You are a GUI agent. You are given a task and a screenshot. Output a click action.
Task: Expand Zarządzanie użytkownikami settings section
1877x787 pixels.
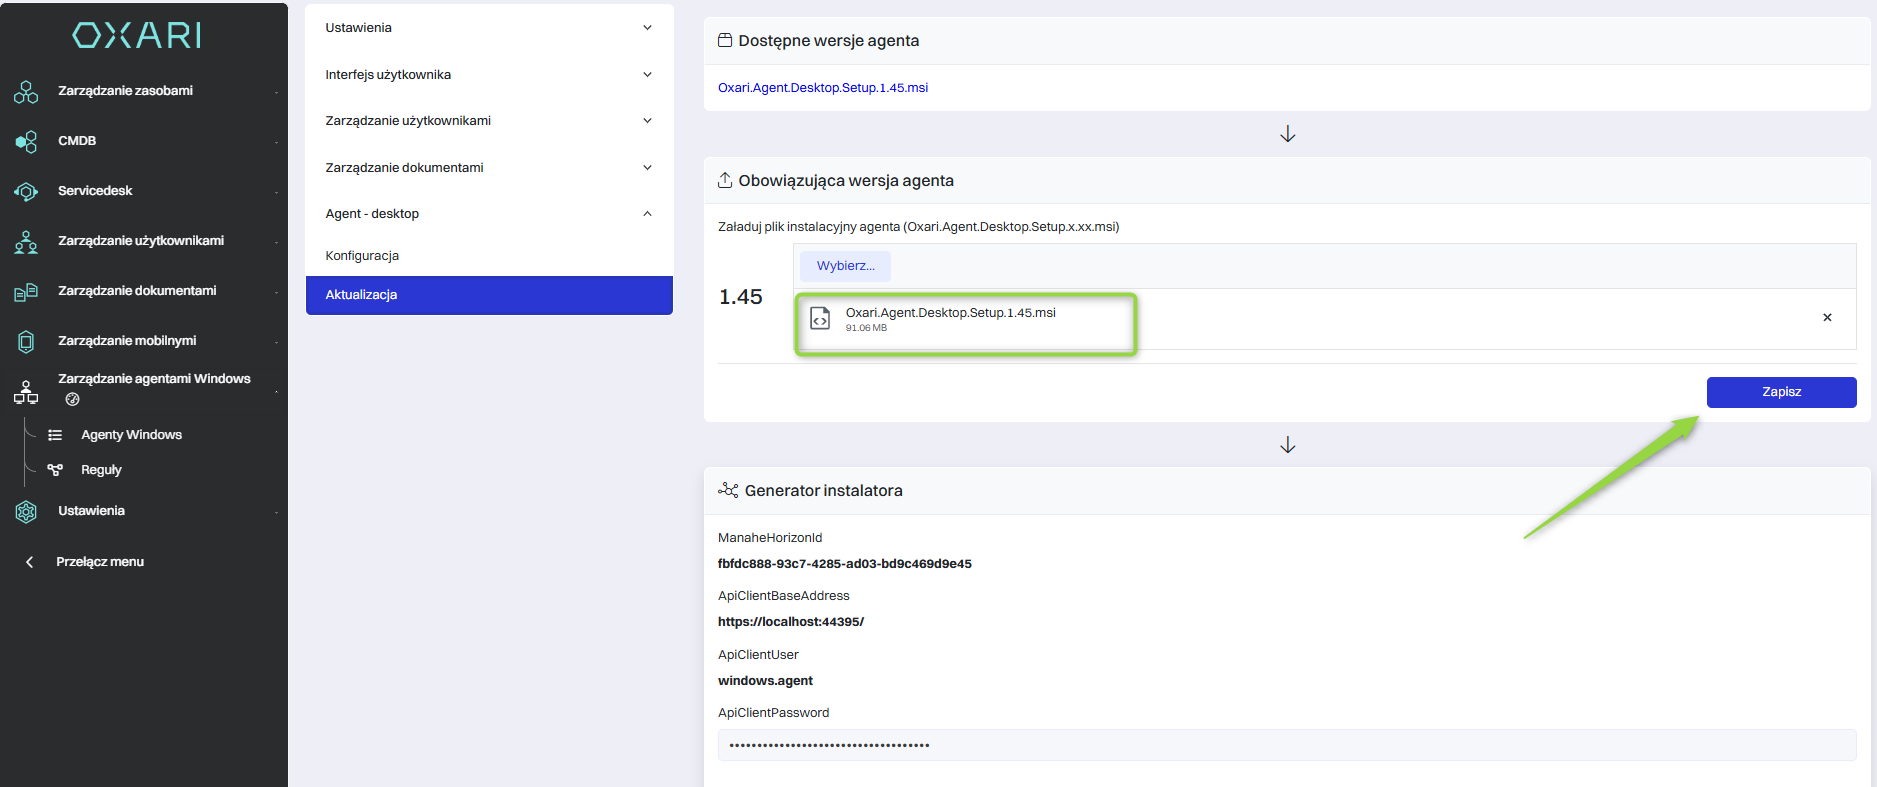pyautogui.click(x=489, y=121)
